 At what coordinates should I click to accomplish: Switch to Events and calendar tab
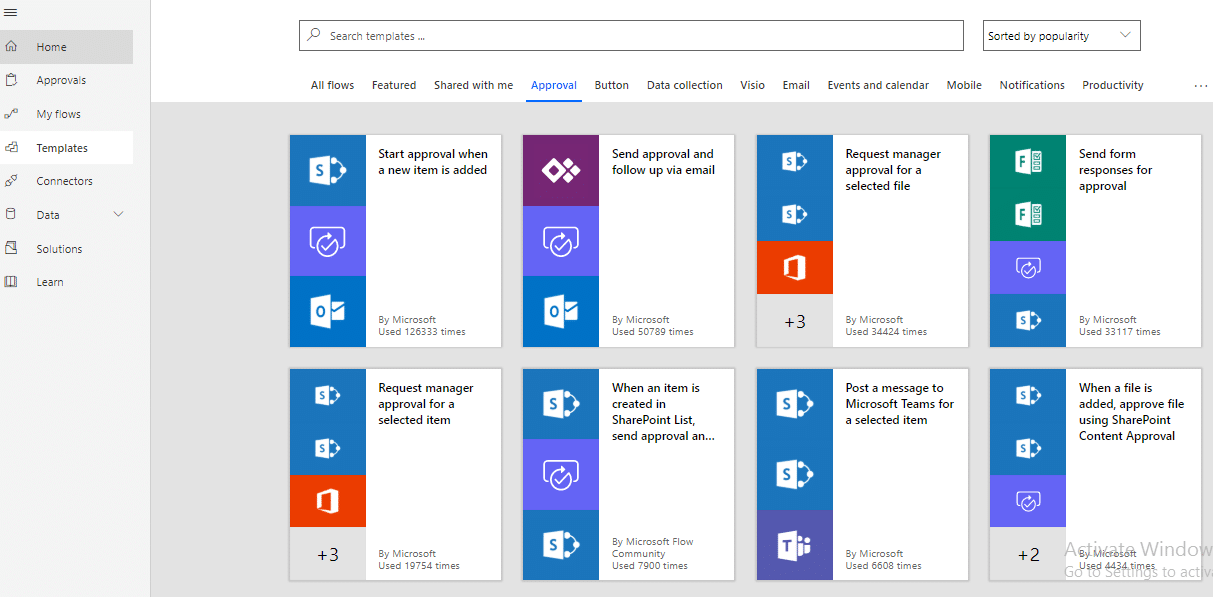click(x=878, y=85)
